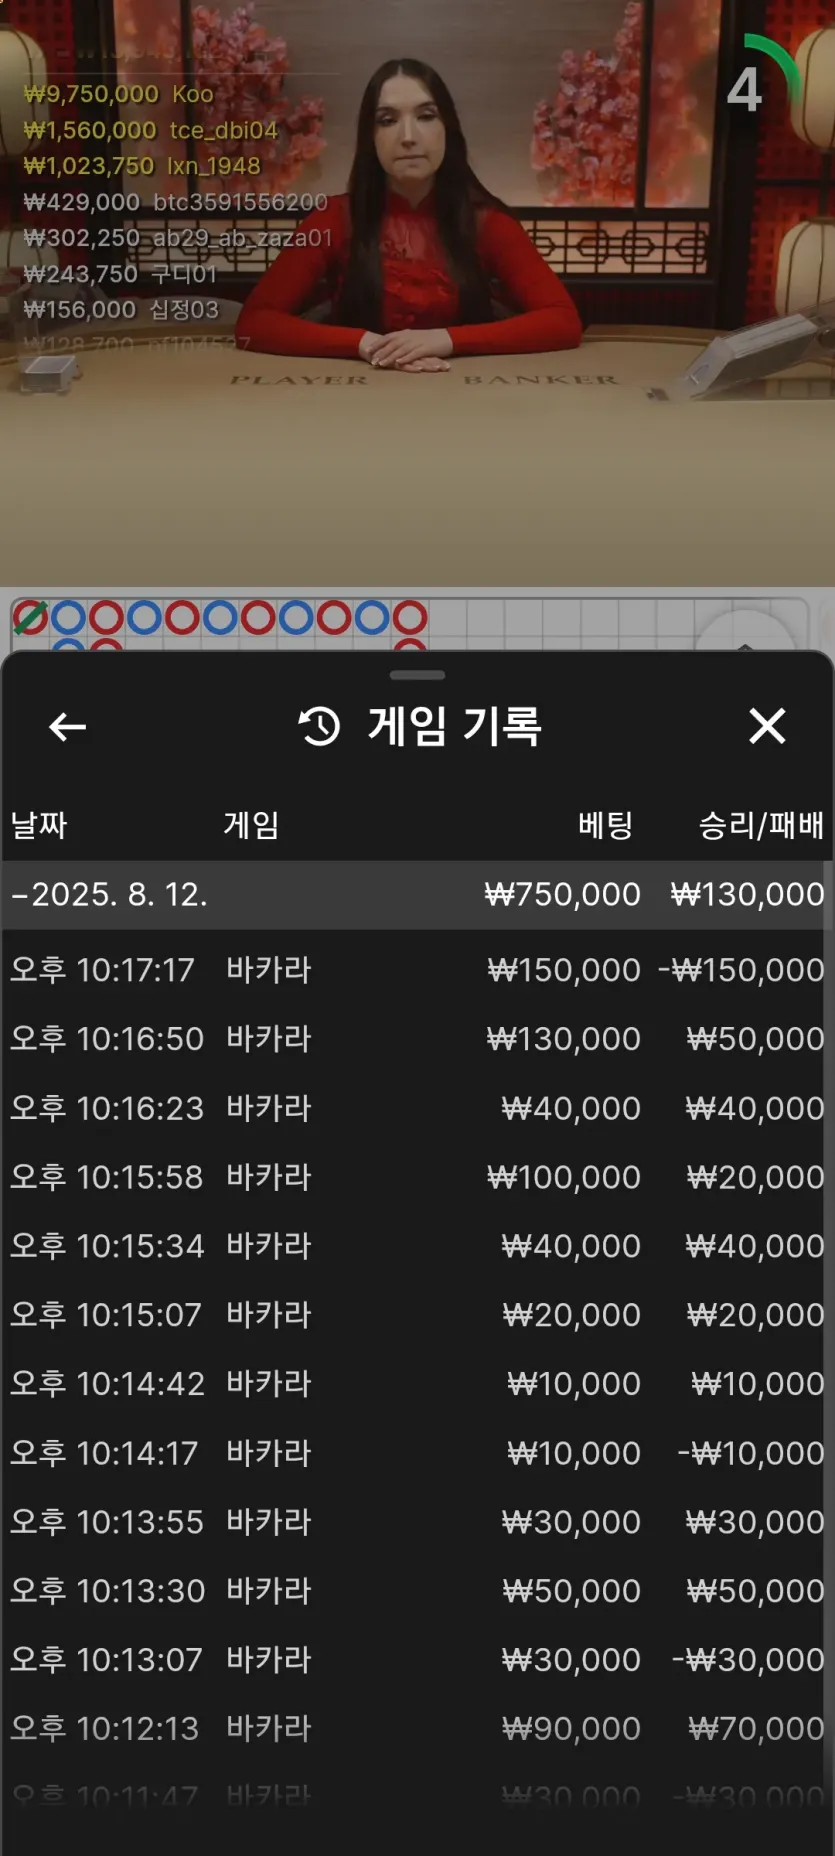Click the 날짜 column header

pos(39,825)
